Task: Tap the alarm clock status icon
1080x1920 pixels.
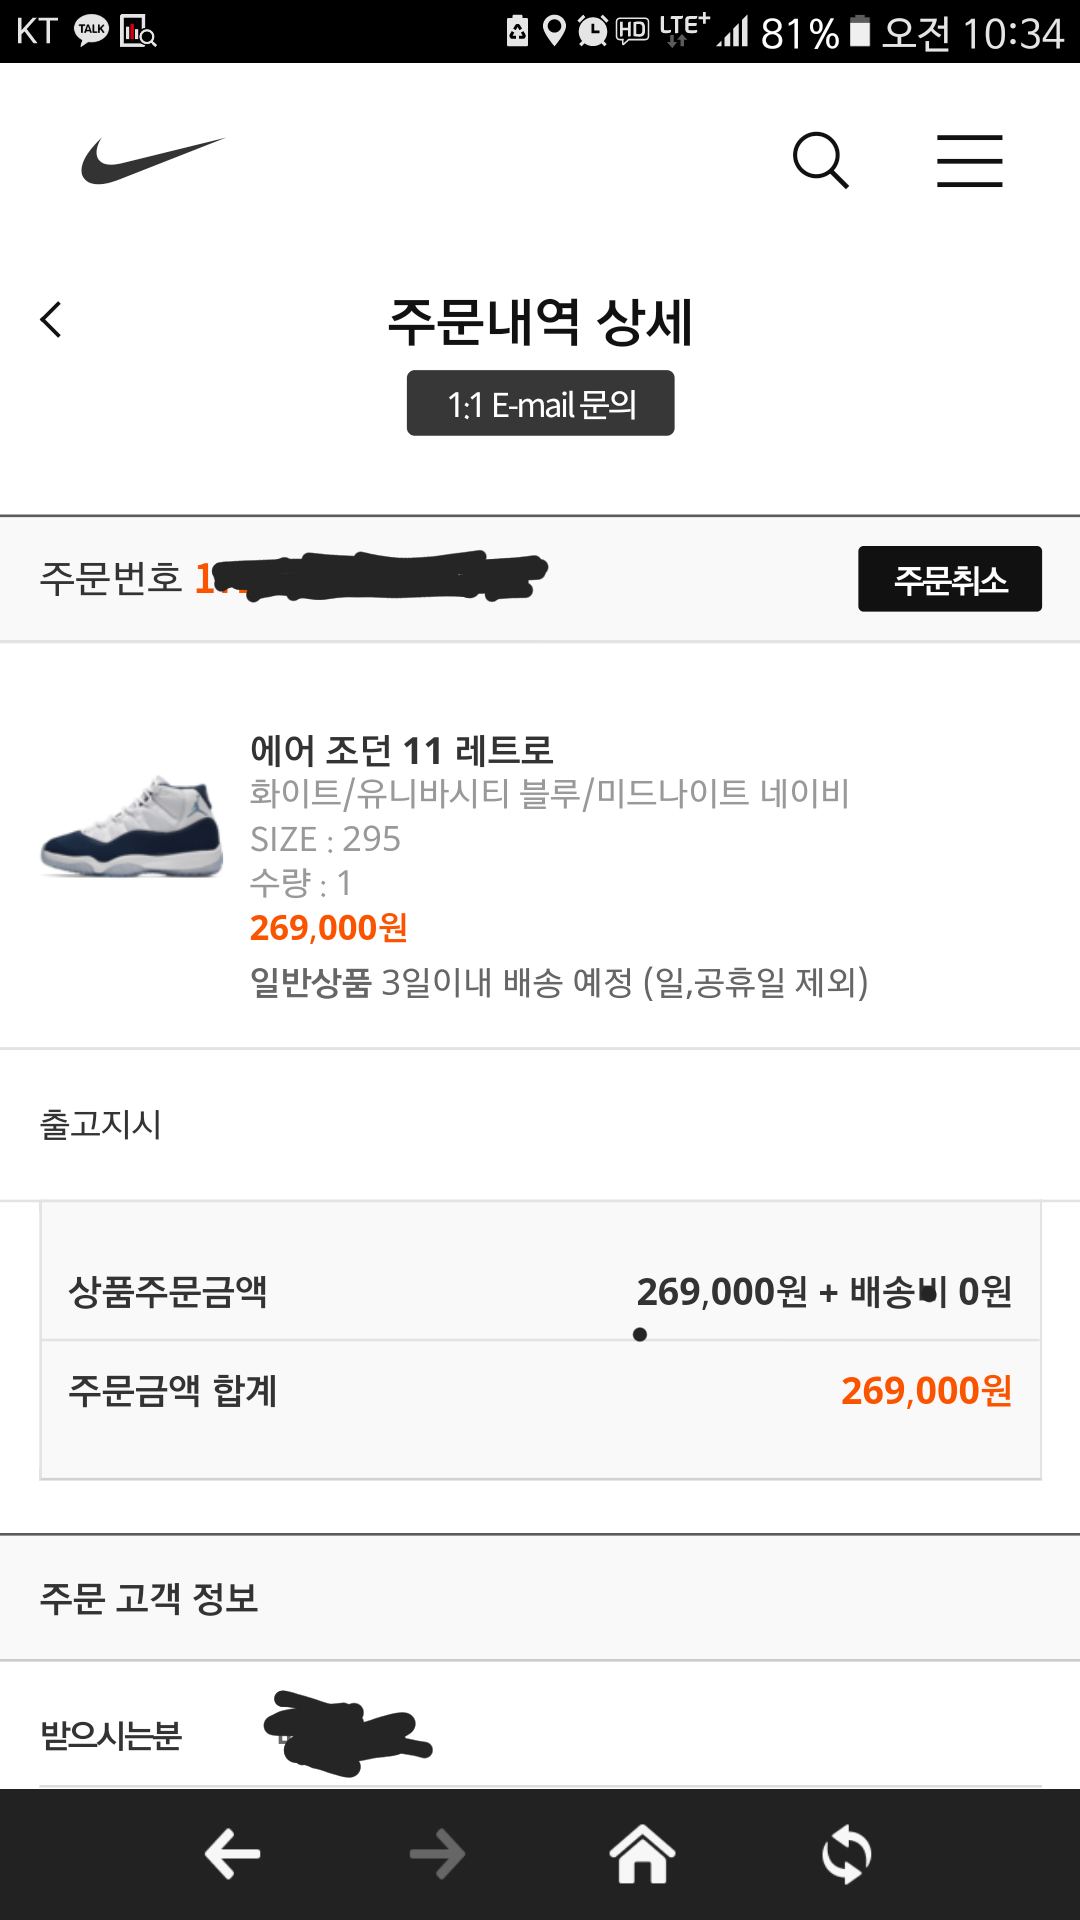Action: (x=593, y=31)
